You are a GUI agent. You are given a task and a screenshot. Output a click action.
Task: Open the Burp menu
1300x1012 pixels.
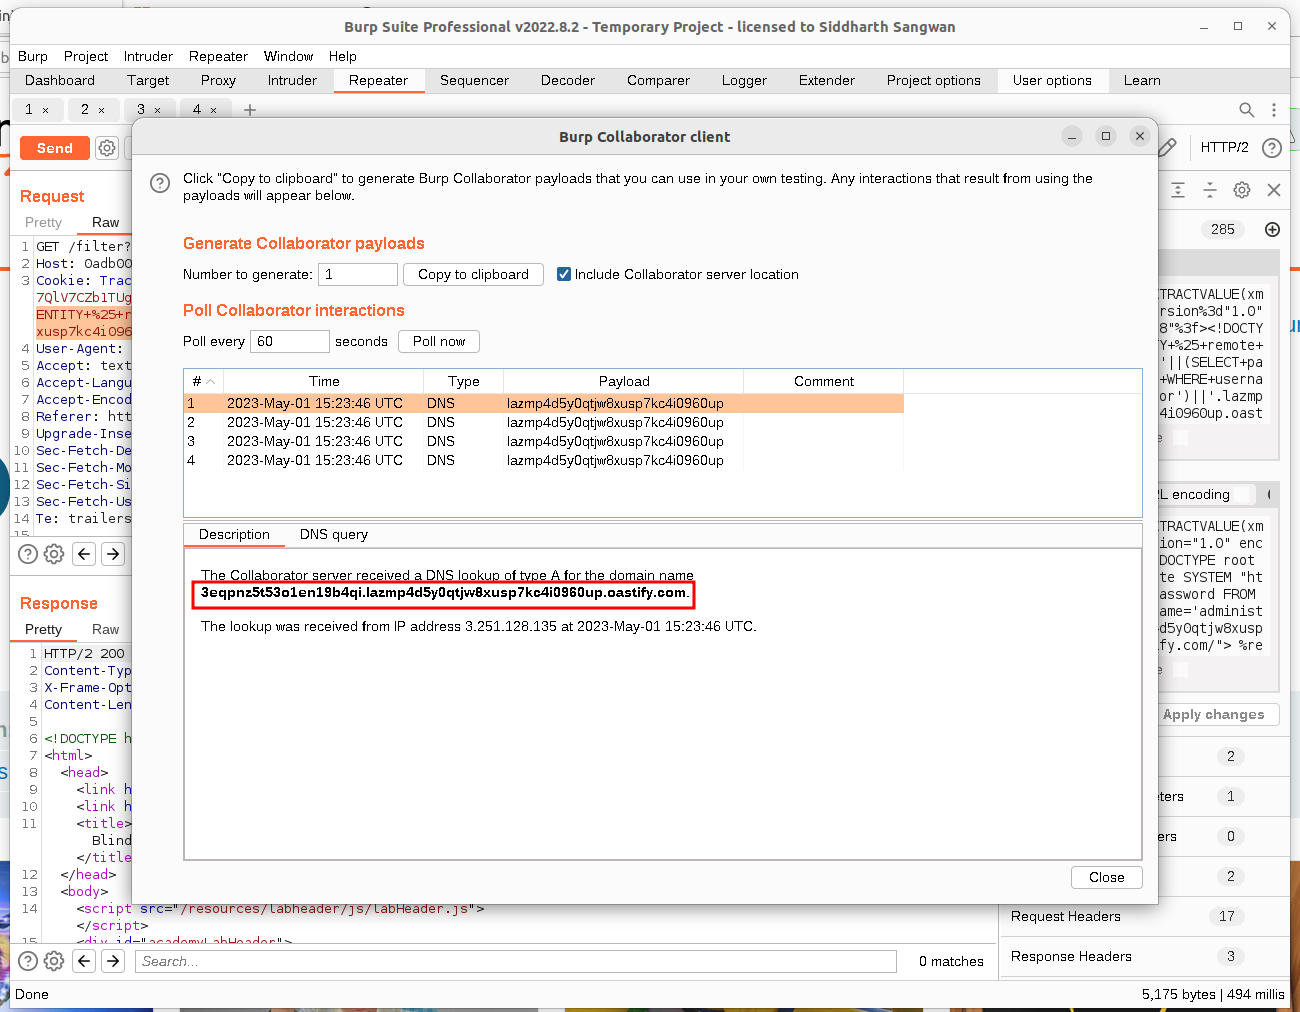tap(33, 56)
